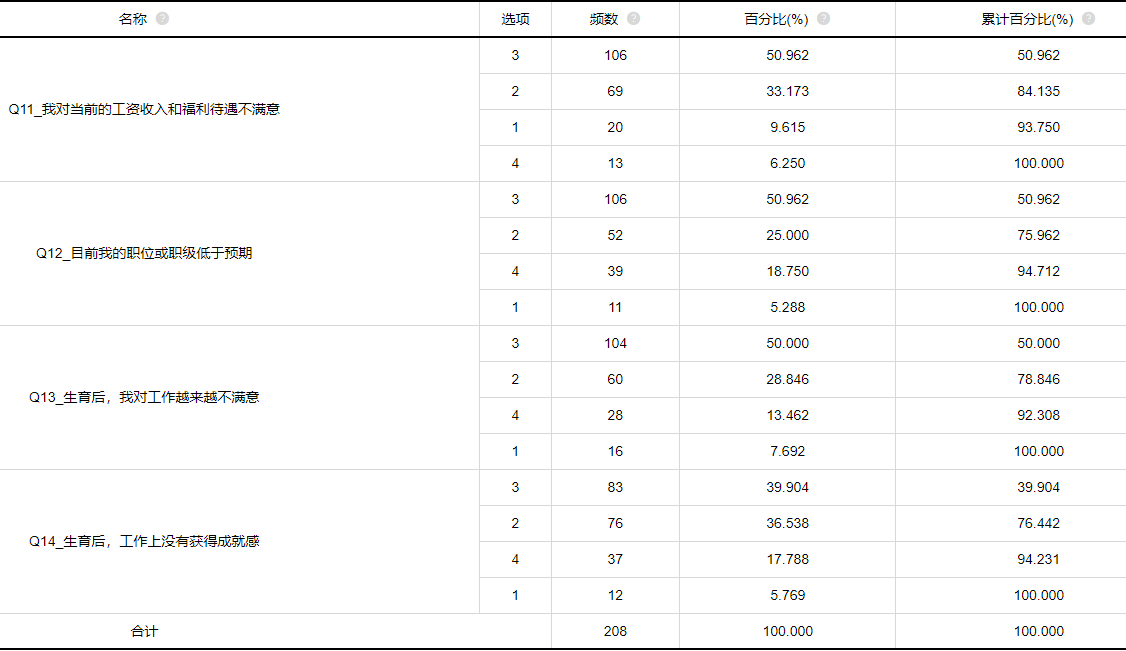Click the total frequency cell 208
This screenshot has width=1126, height=651.
click(x=615, y=632)
